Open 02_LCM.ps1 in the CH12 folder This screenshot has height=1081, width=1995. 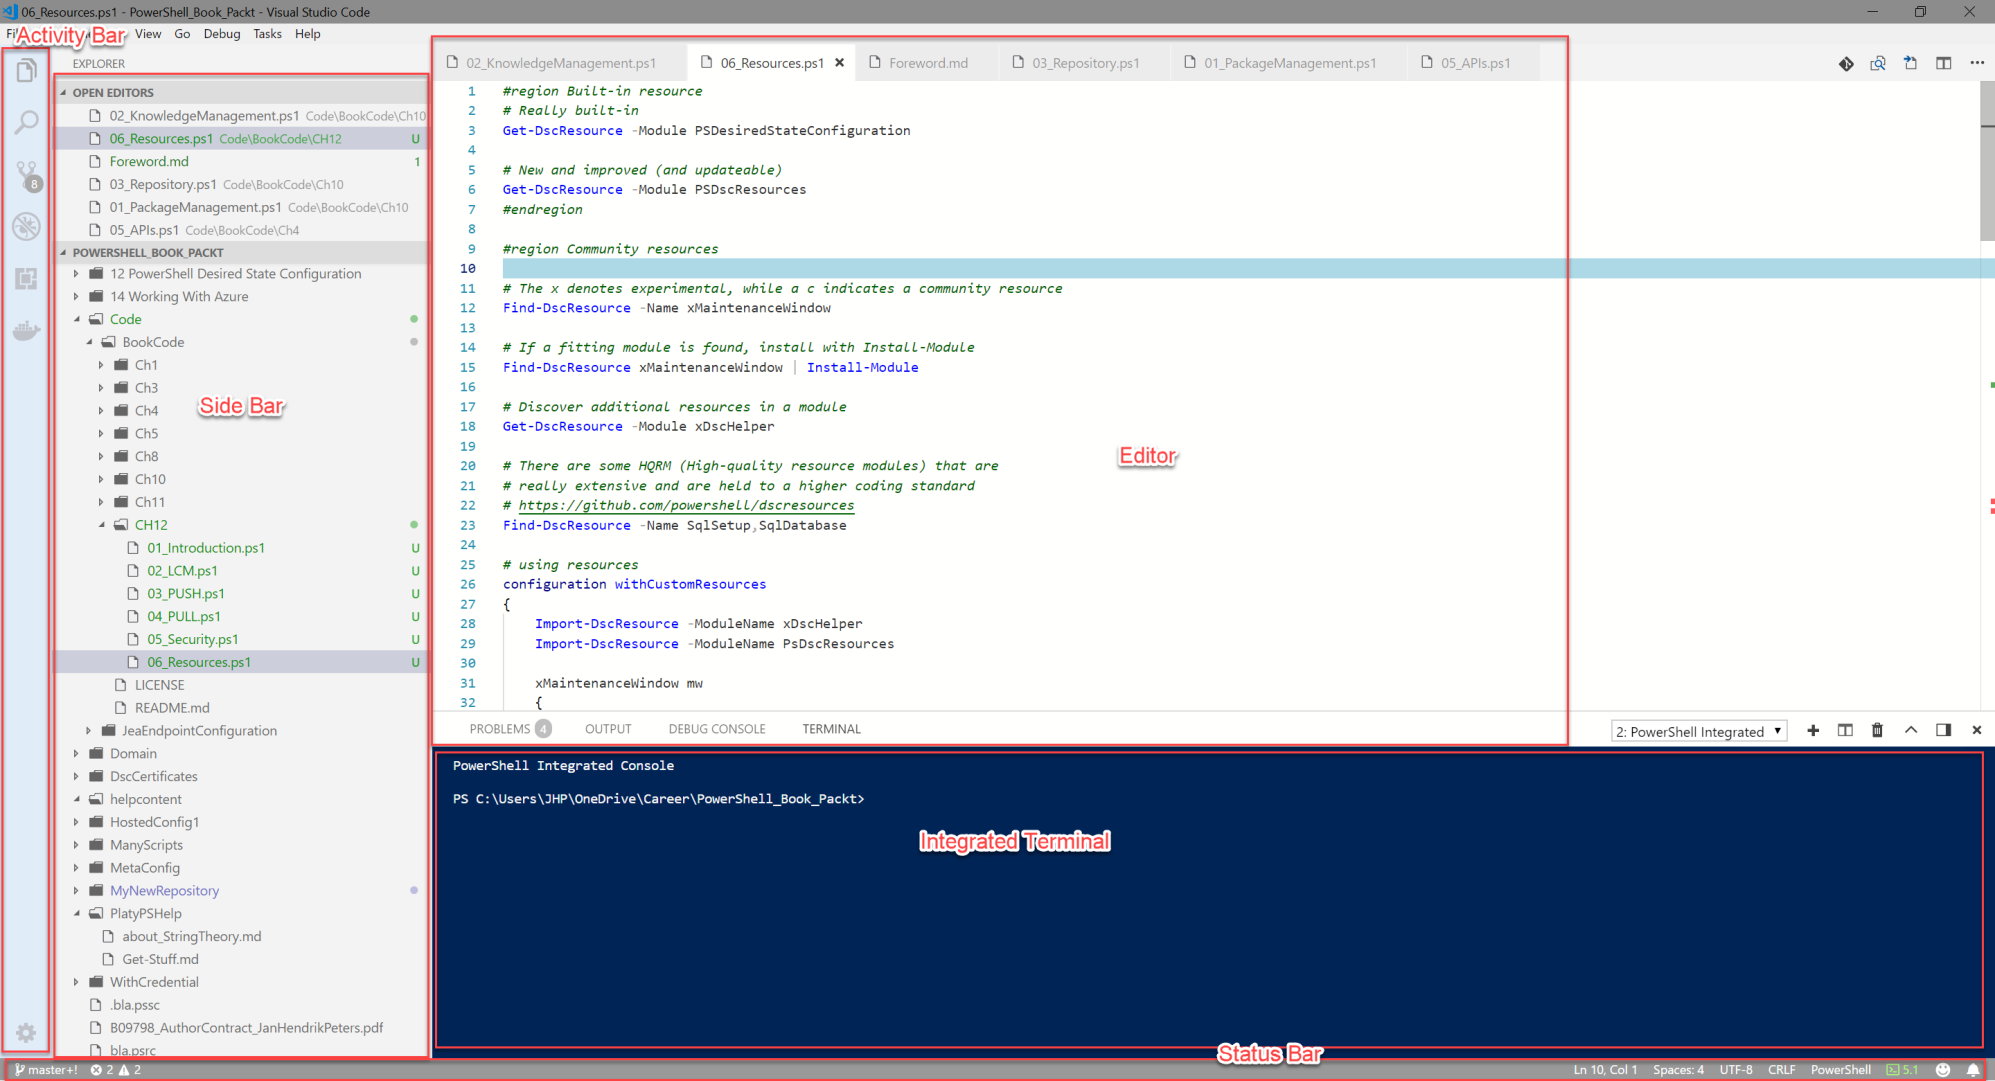click(x=241, y=571)
